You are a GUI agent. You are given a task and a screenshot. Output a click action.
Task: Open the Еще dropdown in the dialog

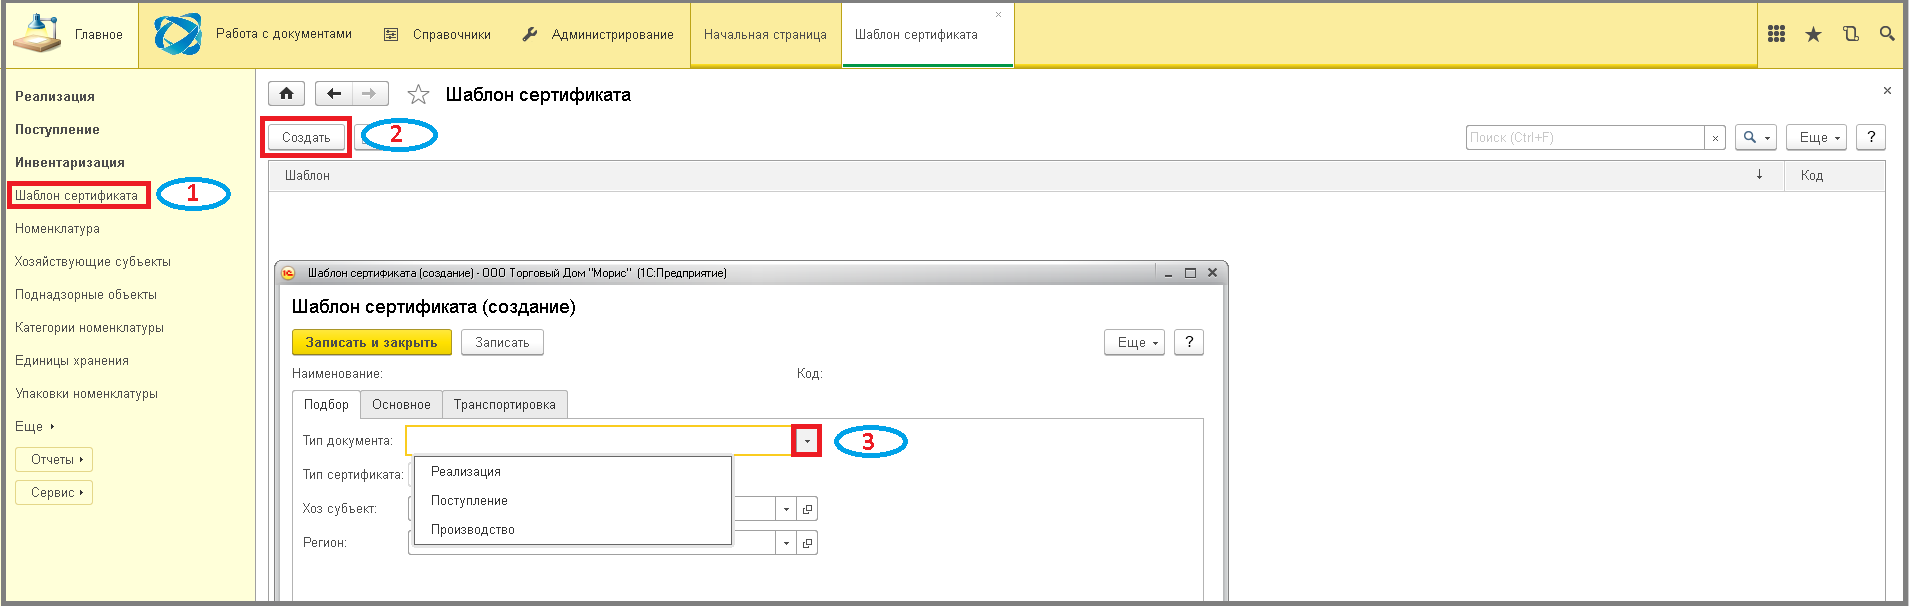(1134, 342)
